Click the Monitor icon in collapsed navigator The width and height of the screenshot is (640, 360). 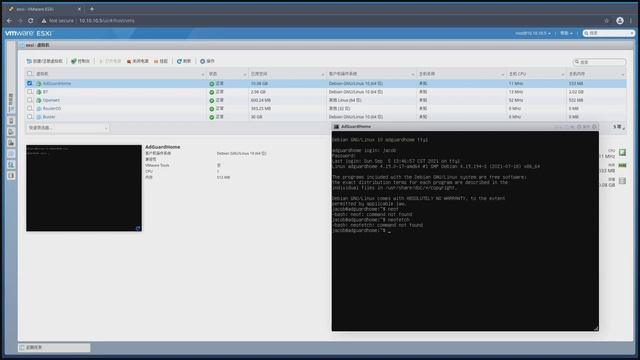pos(11,143)
